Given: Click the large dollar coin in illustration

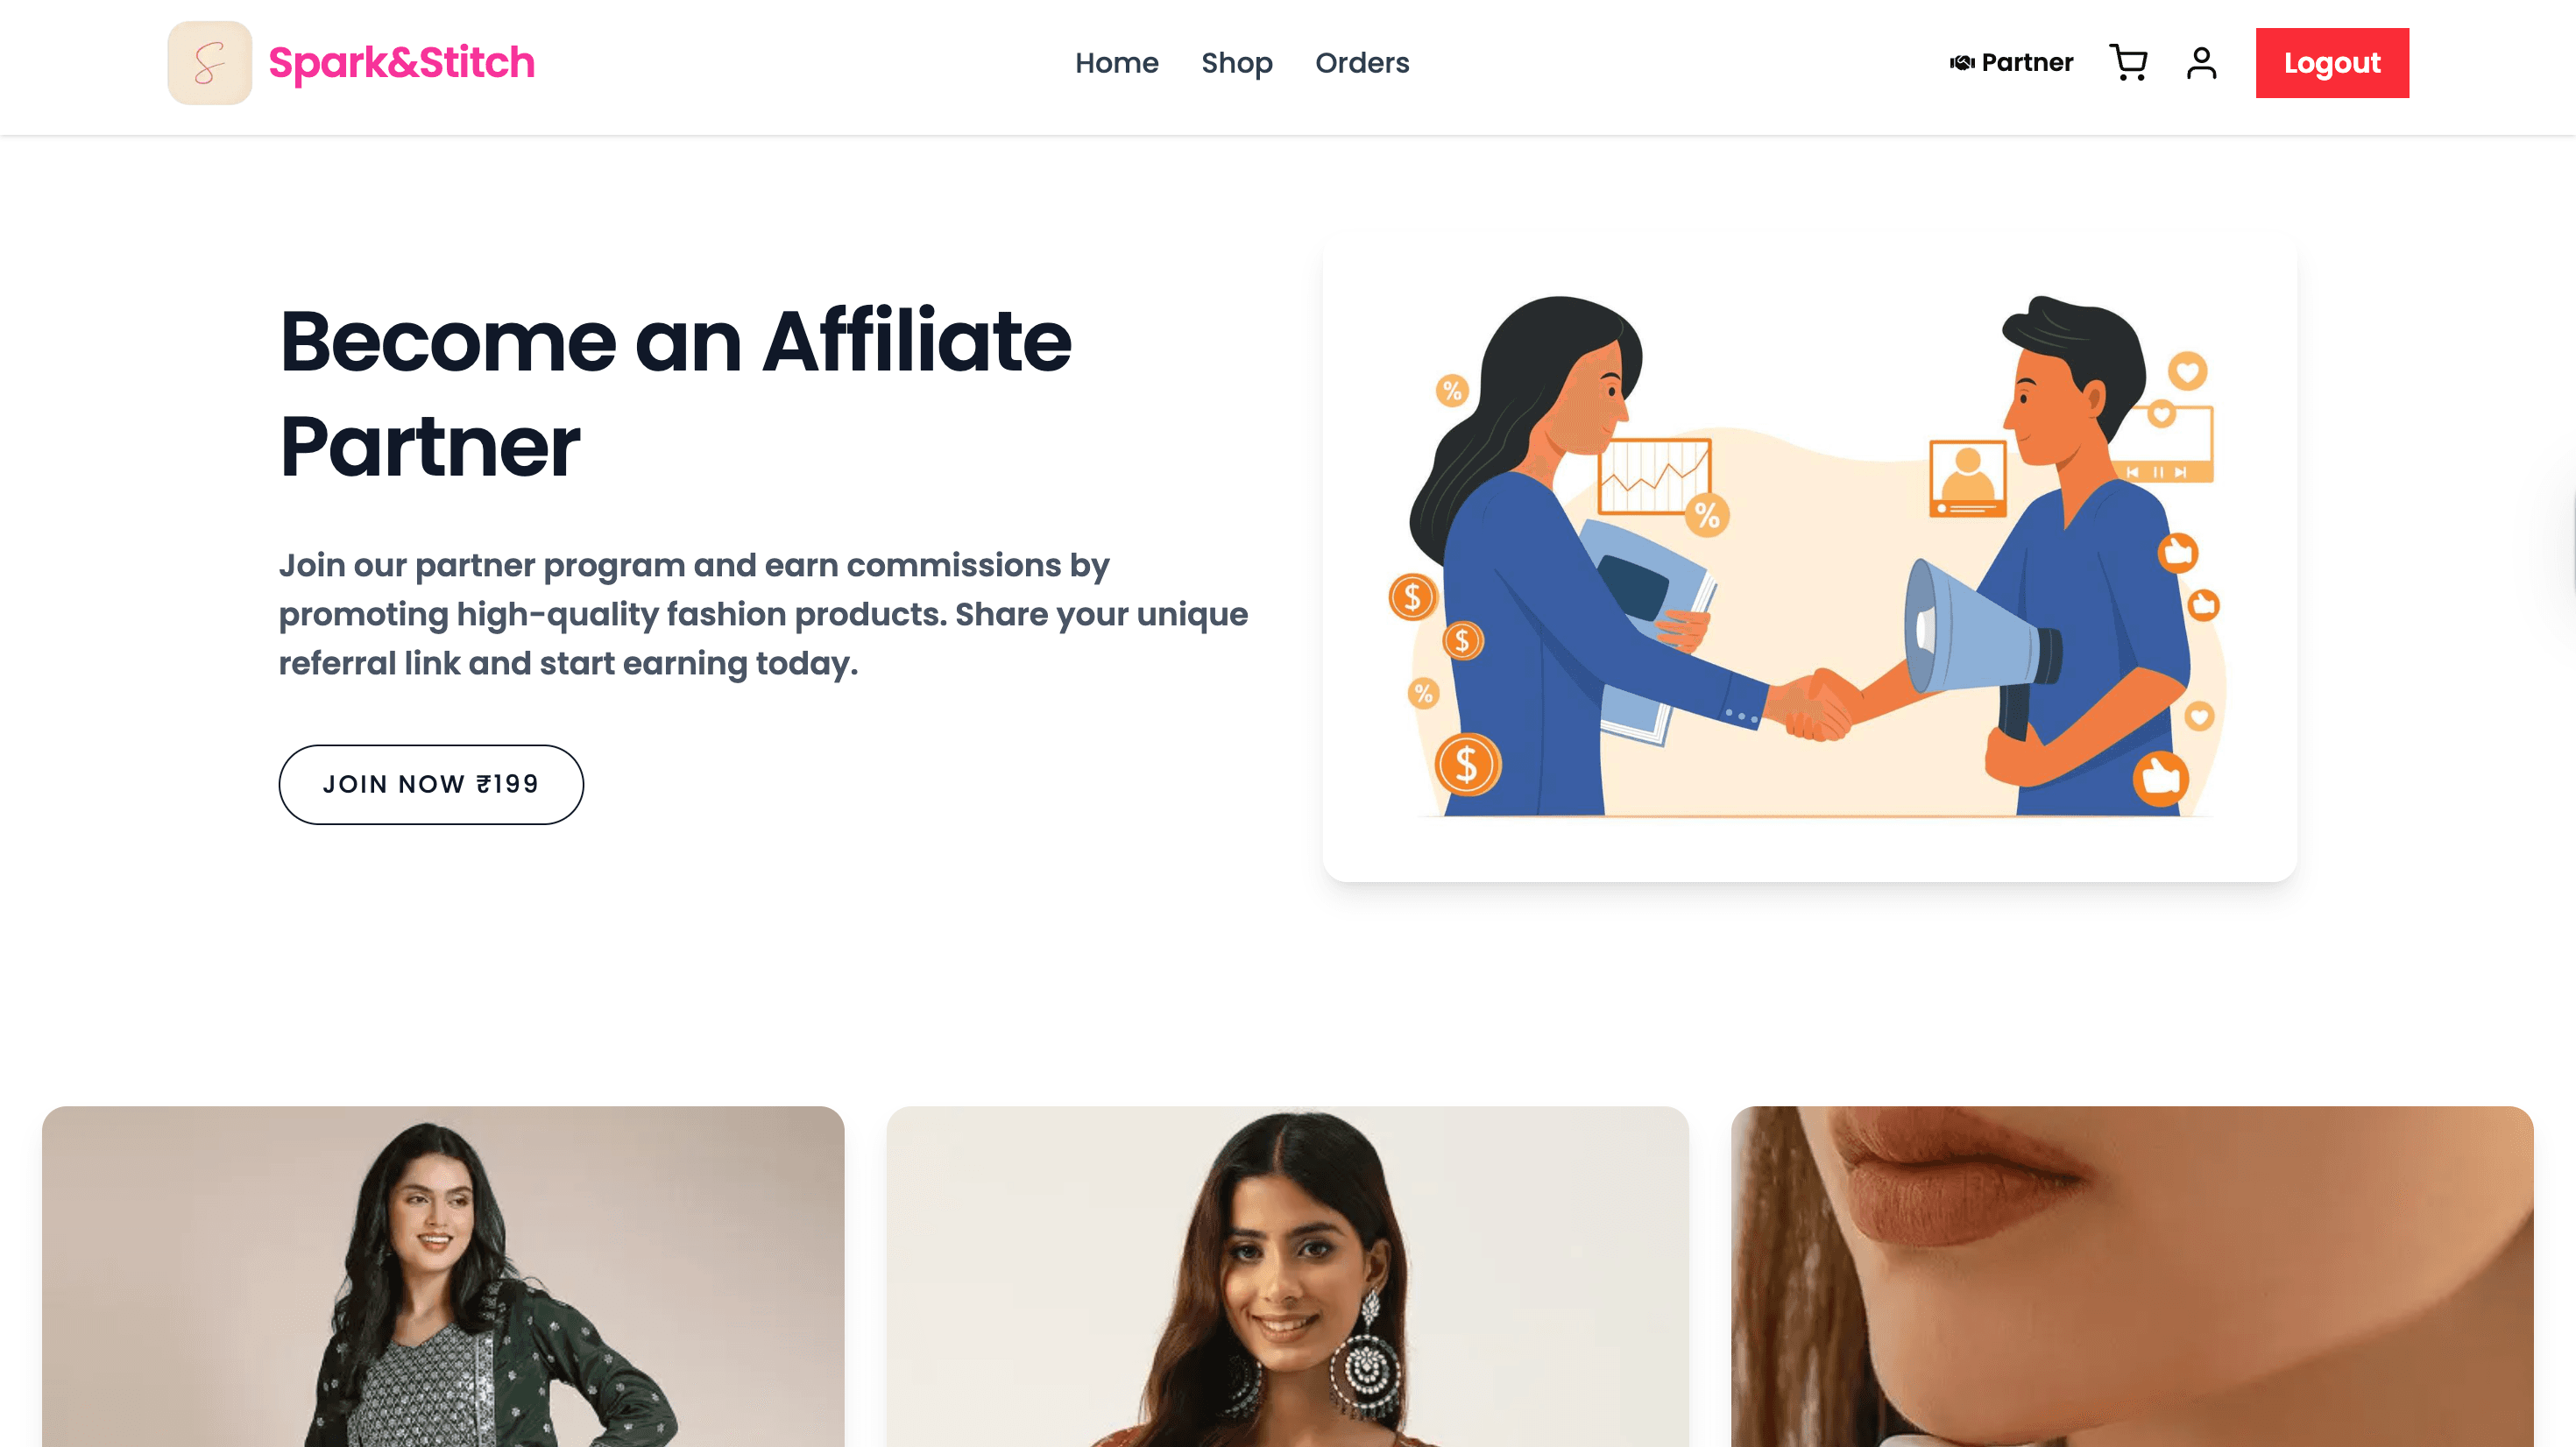Looking at the screenshot, I should pos(1467,764).
